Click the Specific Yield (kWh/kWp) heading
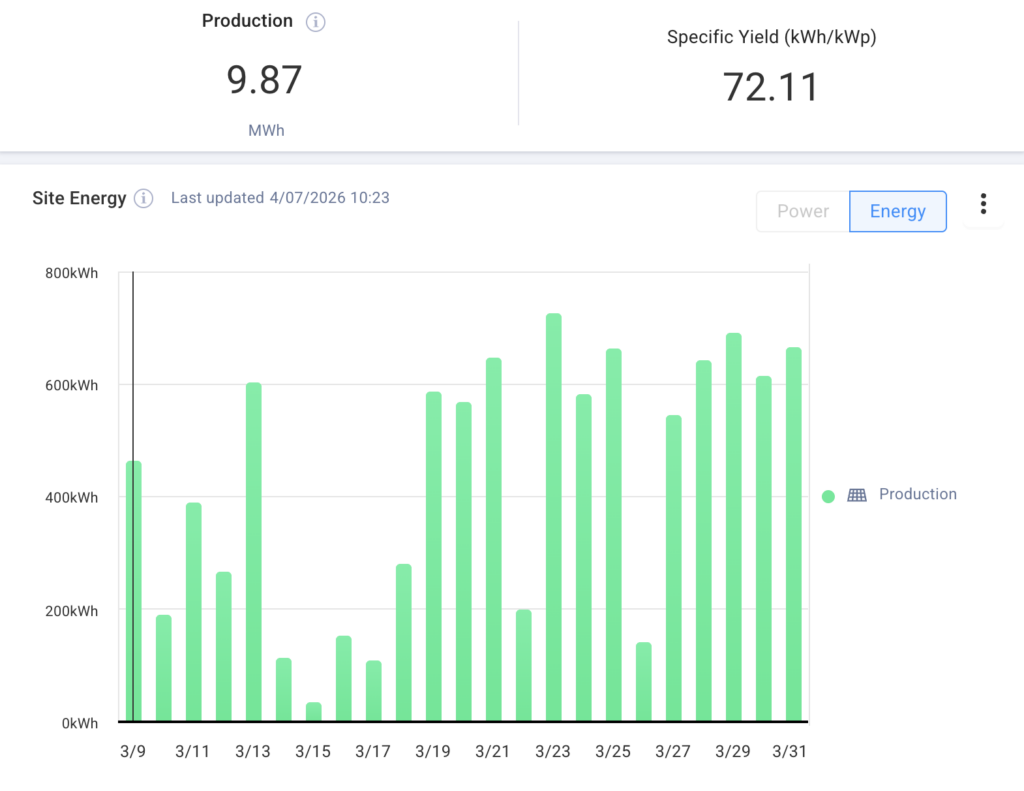The height and width of the screenshot is (791, 1024). pyautogui.click(x=771, y=37)
